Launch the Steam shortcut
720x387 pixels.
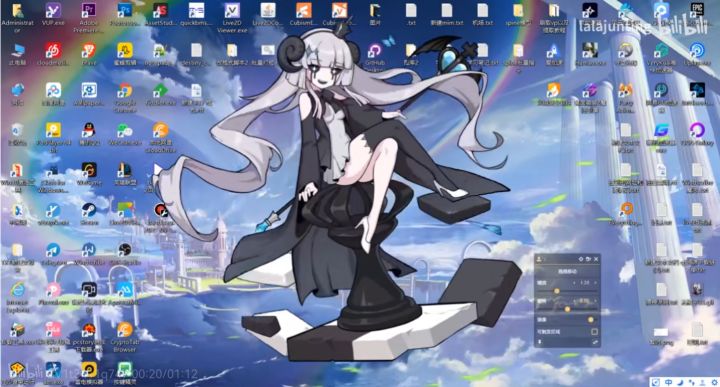tap(89, 210)
